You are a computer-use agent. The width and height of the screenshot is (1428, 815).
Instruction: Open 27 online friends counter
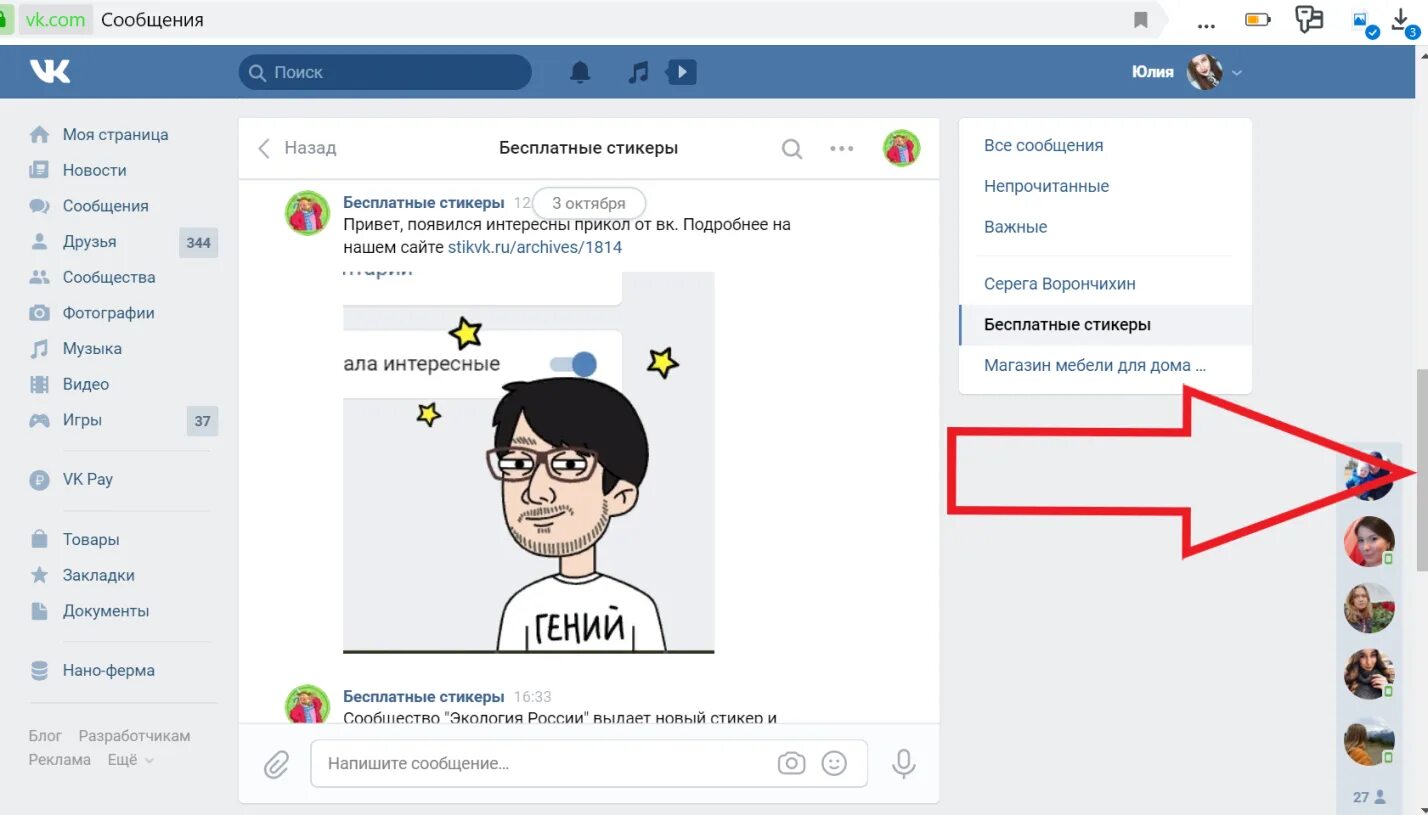[1369, 797]
